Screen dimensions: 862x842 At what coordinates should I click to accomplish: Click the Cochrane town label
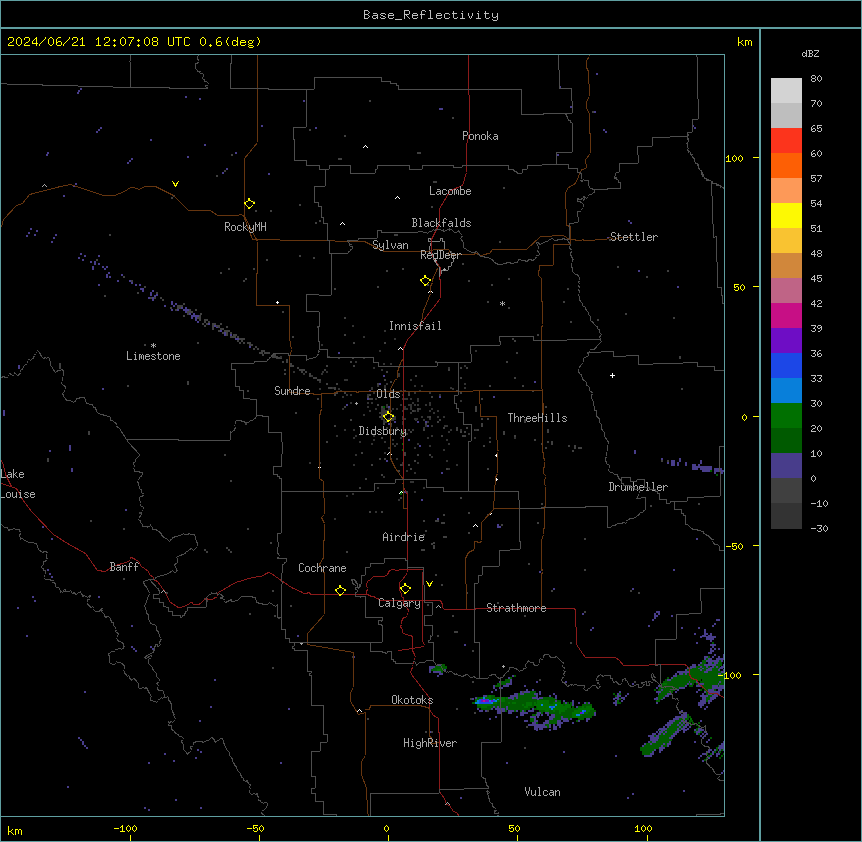(x=322, y=568)
